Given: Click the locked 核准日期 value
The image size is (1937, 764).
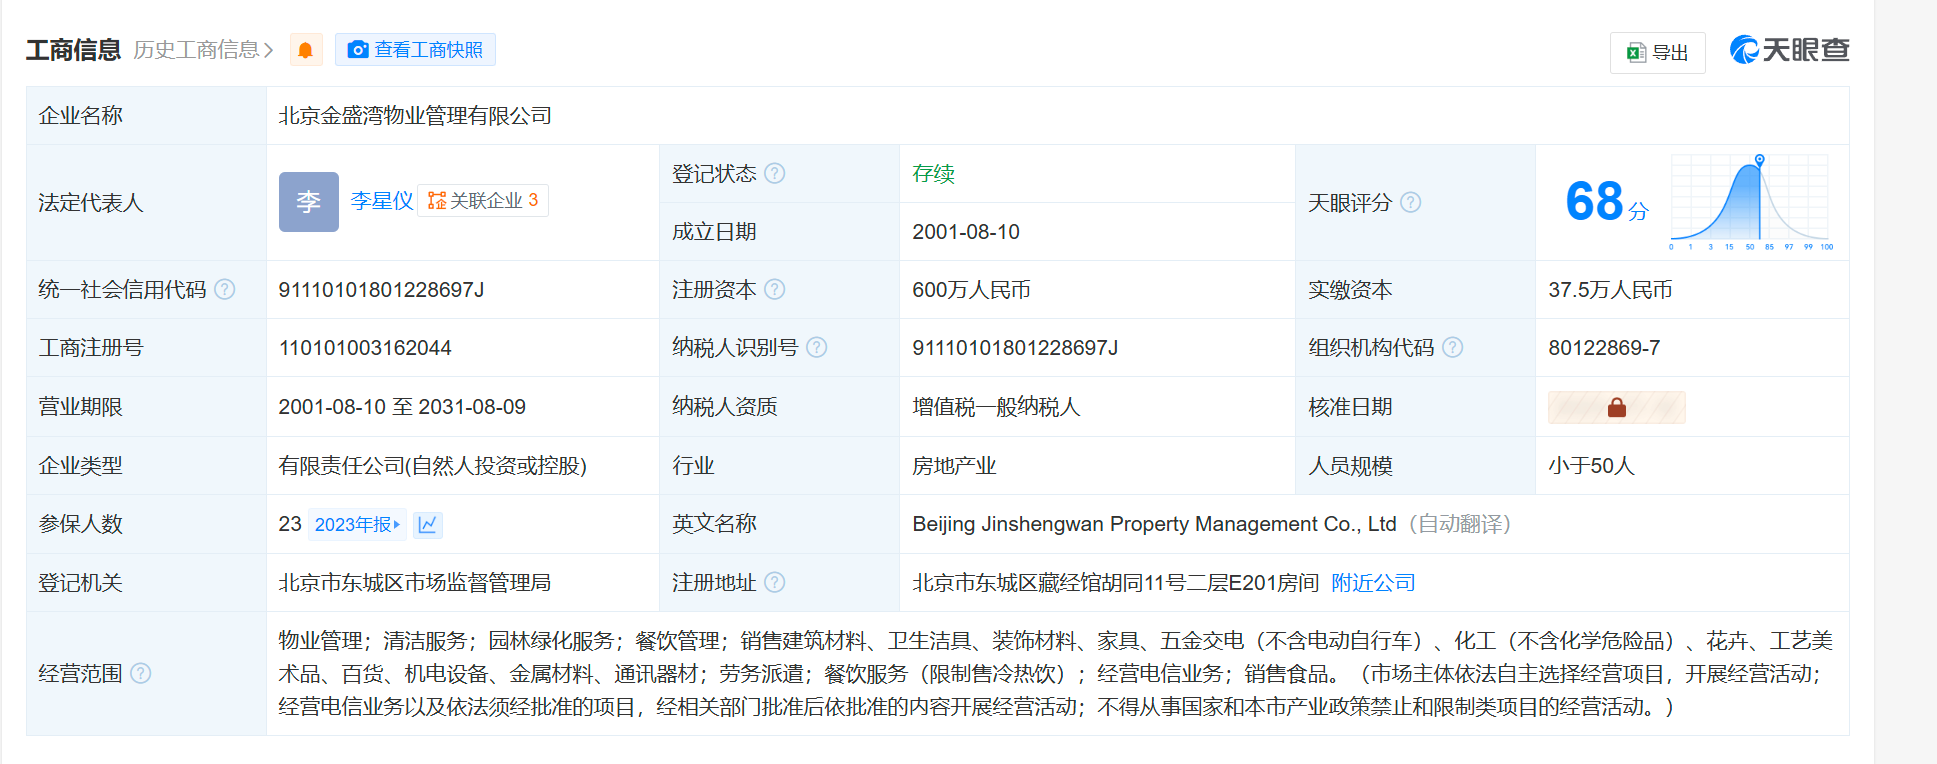Looking at the screenshot, I should pos(1616,407).
